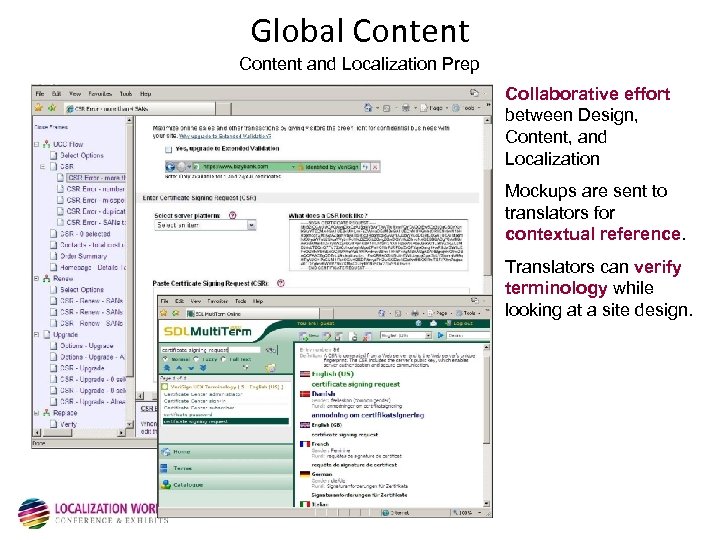The width and height of the screenshot is (720, 540).
Task: Open Favorites menu in back browser
Action: (100, 94)
